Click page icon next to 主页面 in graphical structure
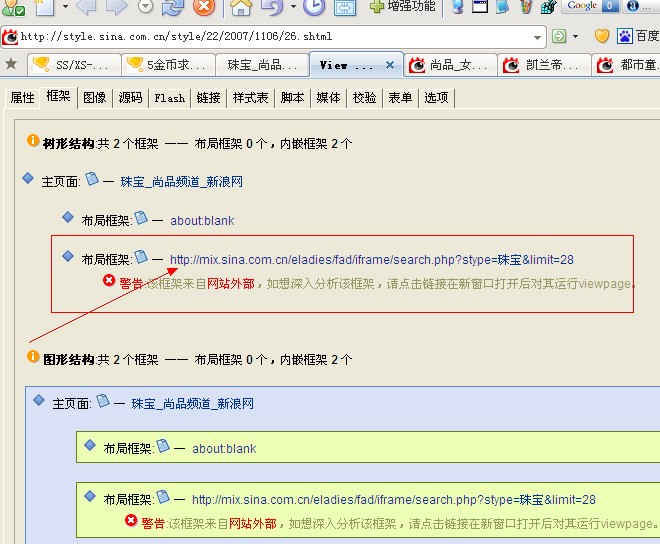The height and width of the screenshot is (544, 660). pos(103,401)
